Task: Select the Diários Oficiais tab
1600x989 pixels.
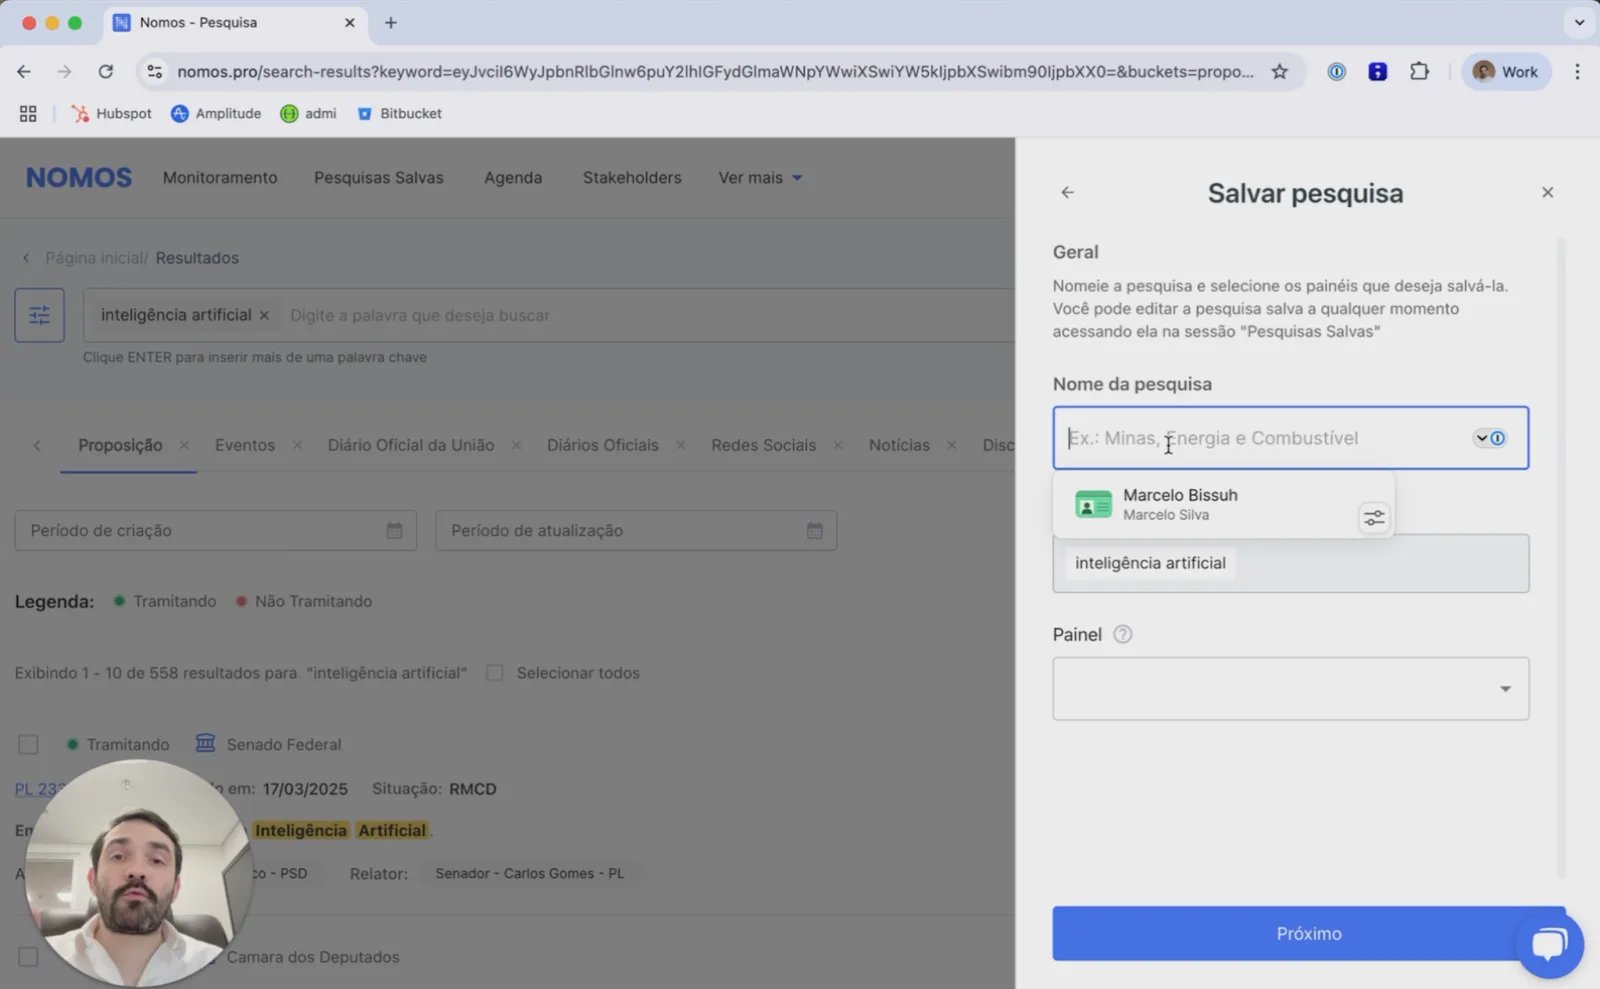Action: 603,445
